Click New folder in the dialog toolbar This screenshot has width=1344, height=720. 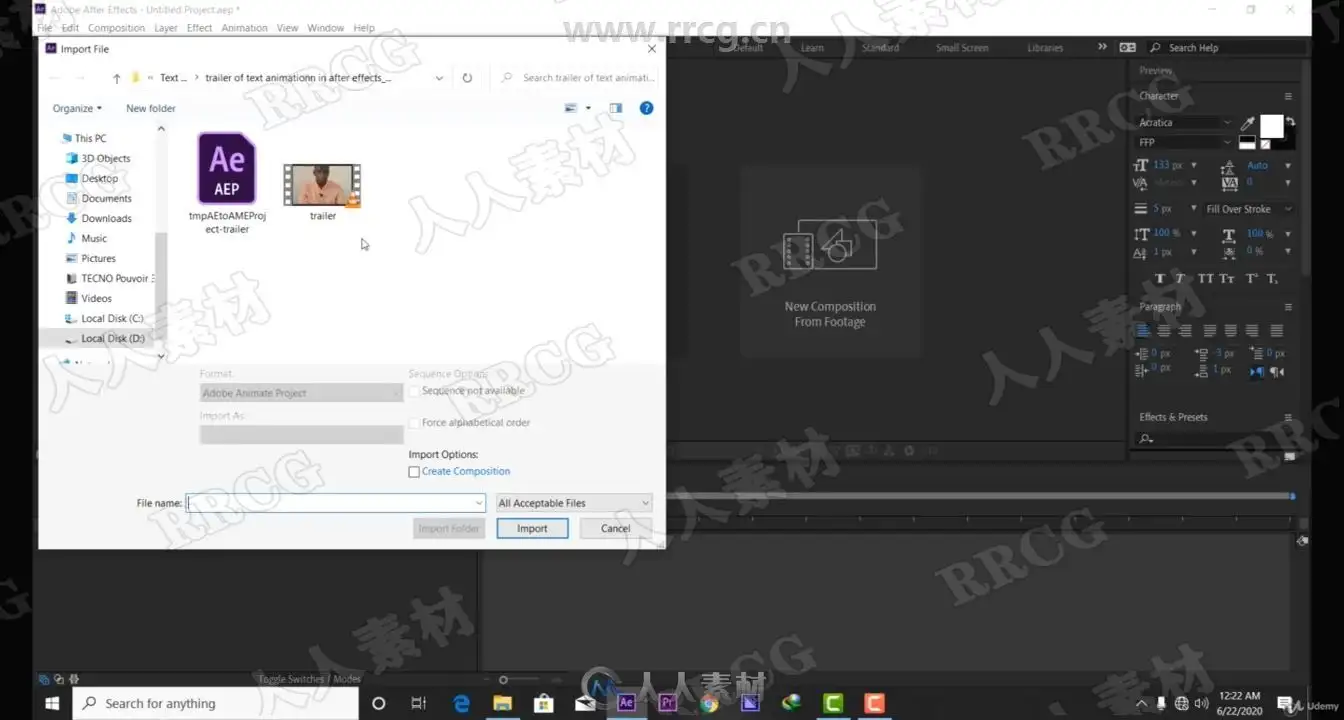[151, 108]
